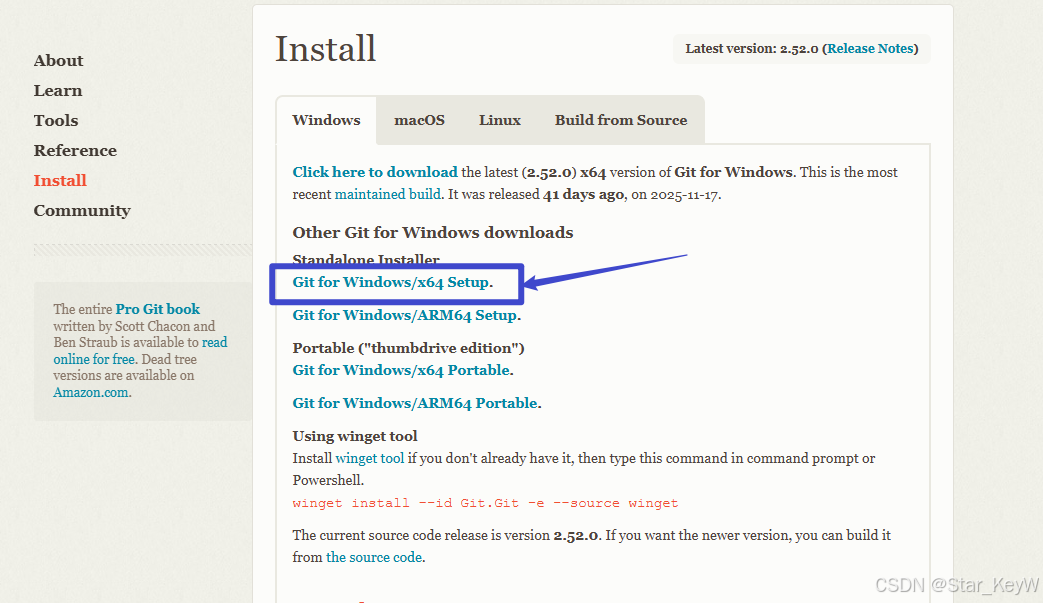Screen dimensions: 1043x603
Task: Download Git for Windows/x64 Portable
Action: click(x=401, y=370)
